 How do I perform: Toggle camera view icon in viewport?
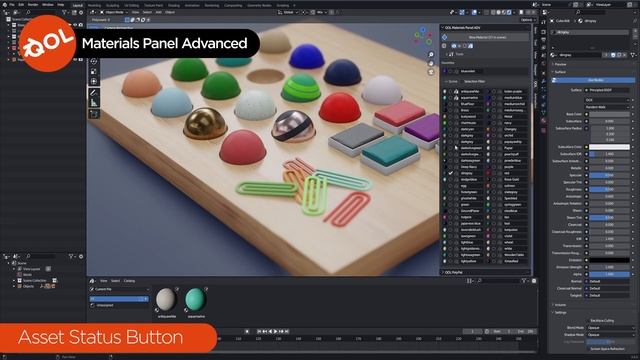(431, 72)
